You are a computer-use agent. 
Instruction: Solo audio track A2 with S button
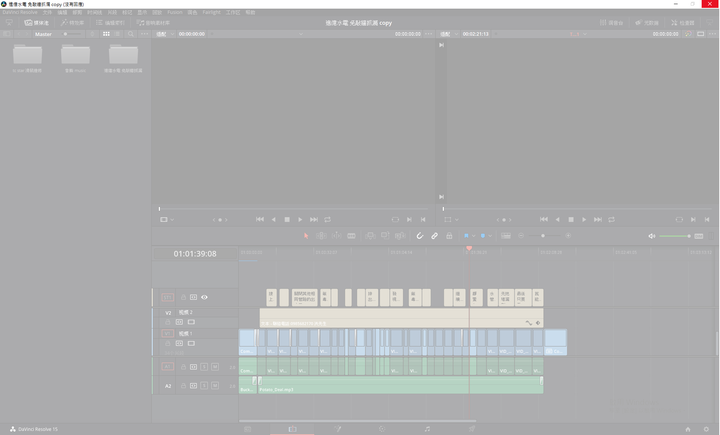point(204,385)
